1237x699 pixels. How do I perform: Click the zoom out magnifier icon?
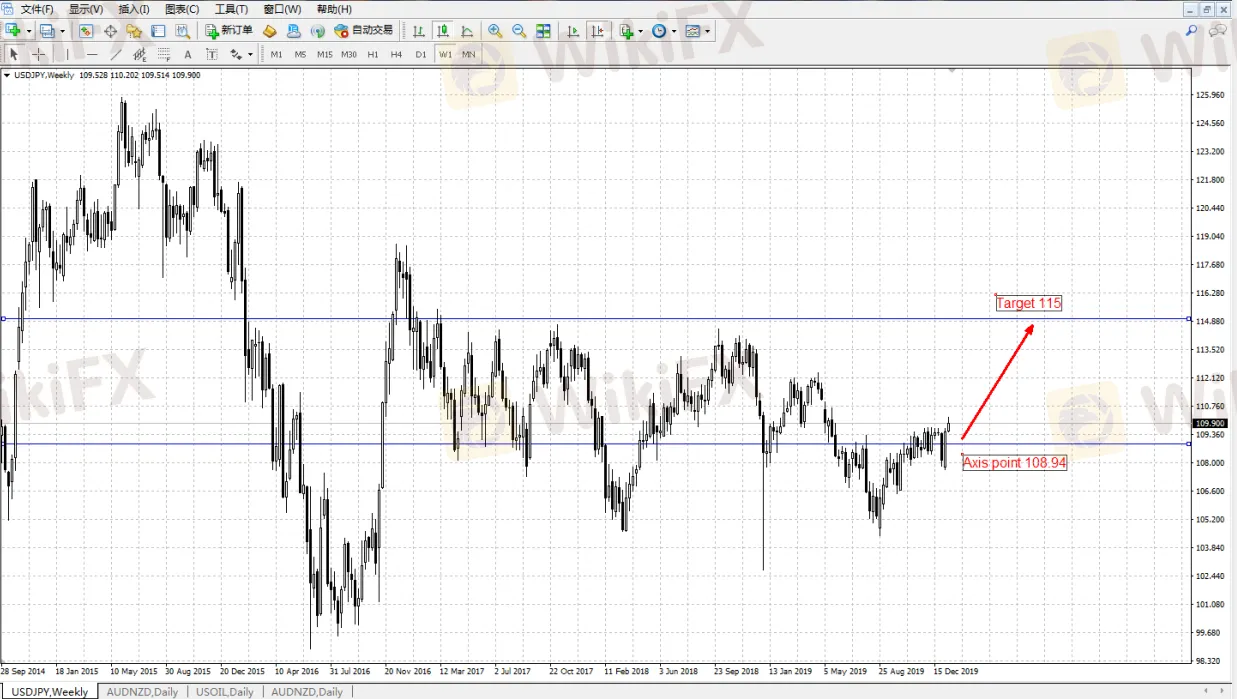519,31
